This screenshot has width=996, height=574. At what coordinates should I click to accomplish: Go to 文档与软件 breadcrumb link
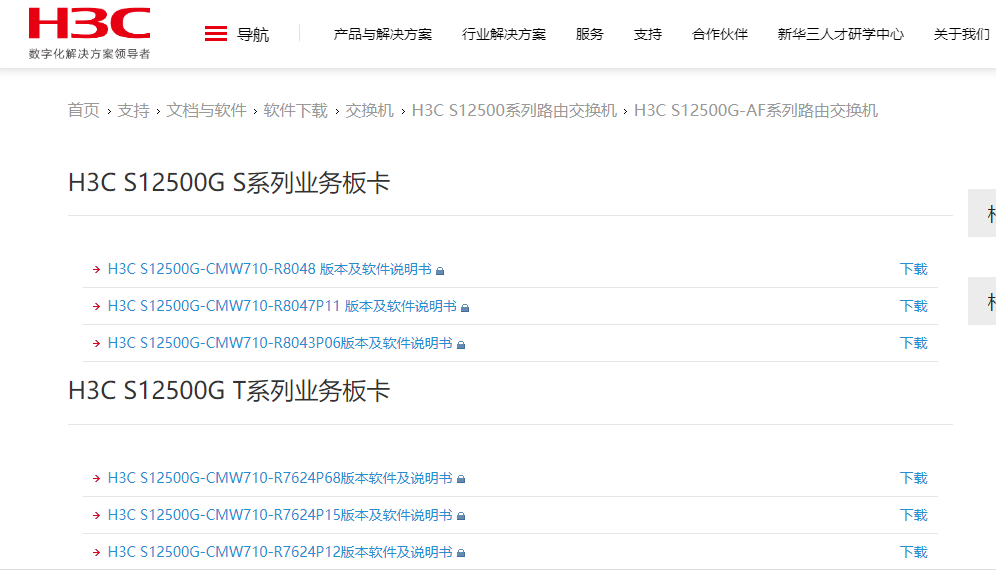click(x=206, y=110)
